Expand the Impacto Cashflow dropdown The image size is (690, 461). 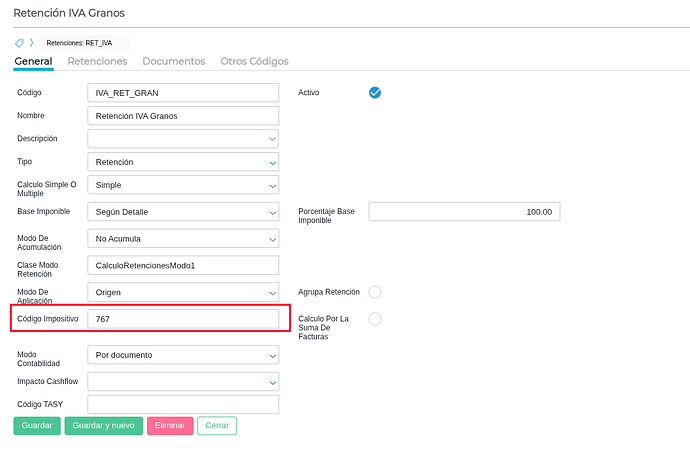coord(271,382)
